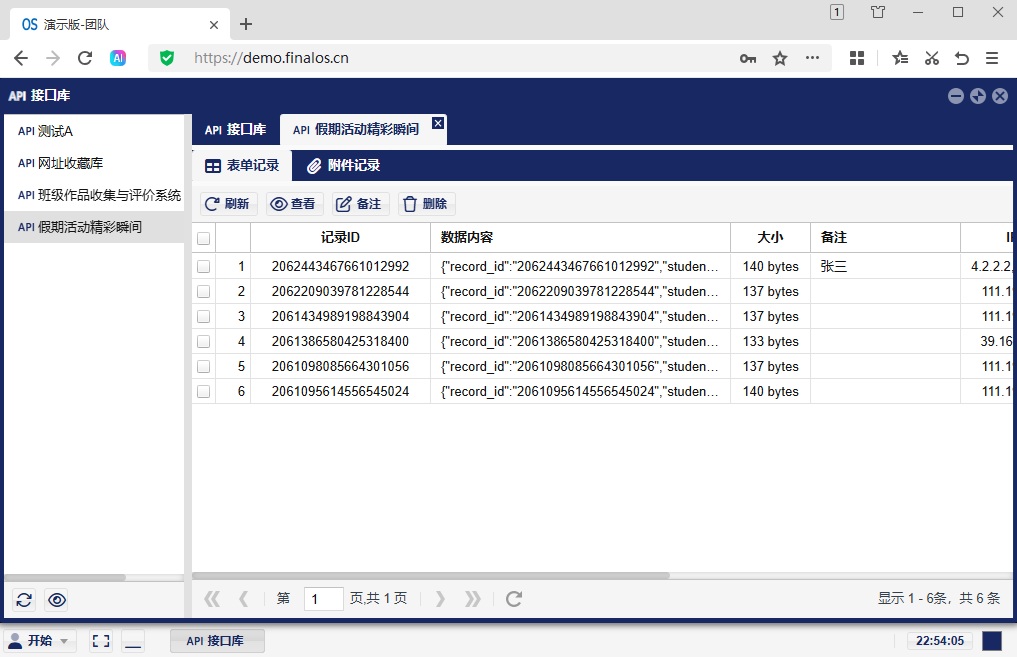1017x657 pixels.
Task: Click the page number input field
Action: click(x=323, y=599)
